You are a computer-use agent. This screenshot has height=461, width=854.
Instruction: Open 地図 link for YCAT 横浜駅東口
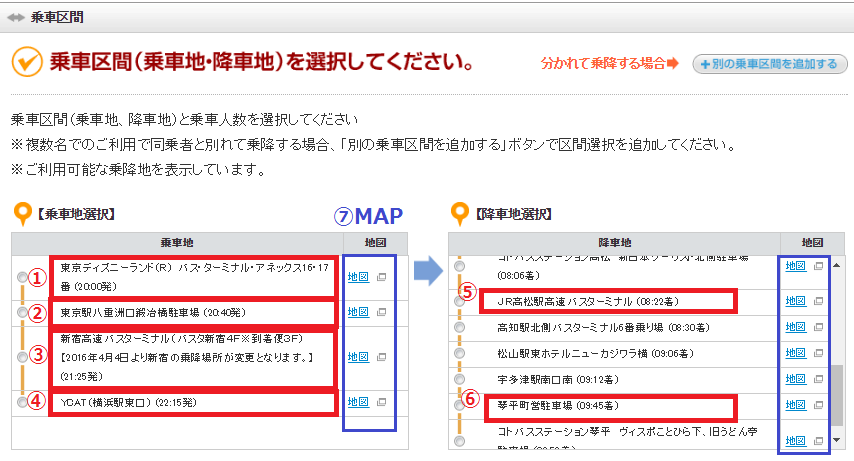[x=357, y=402]
